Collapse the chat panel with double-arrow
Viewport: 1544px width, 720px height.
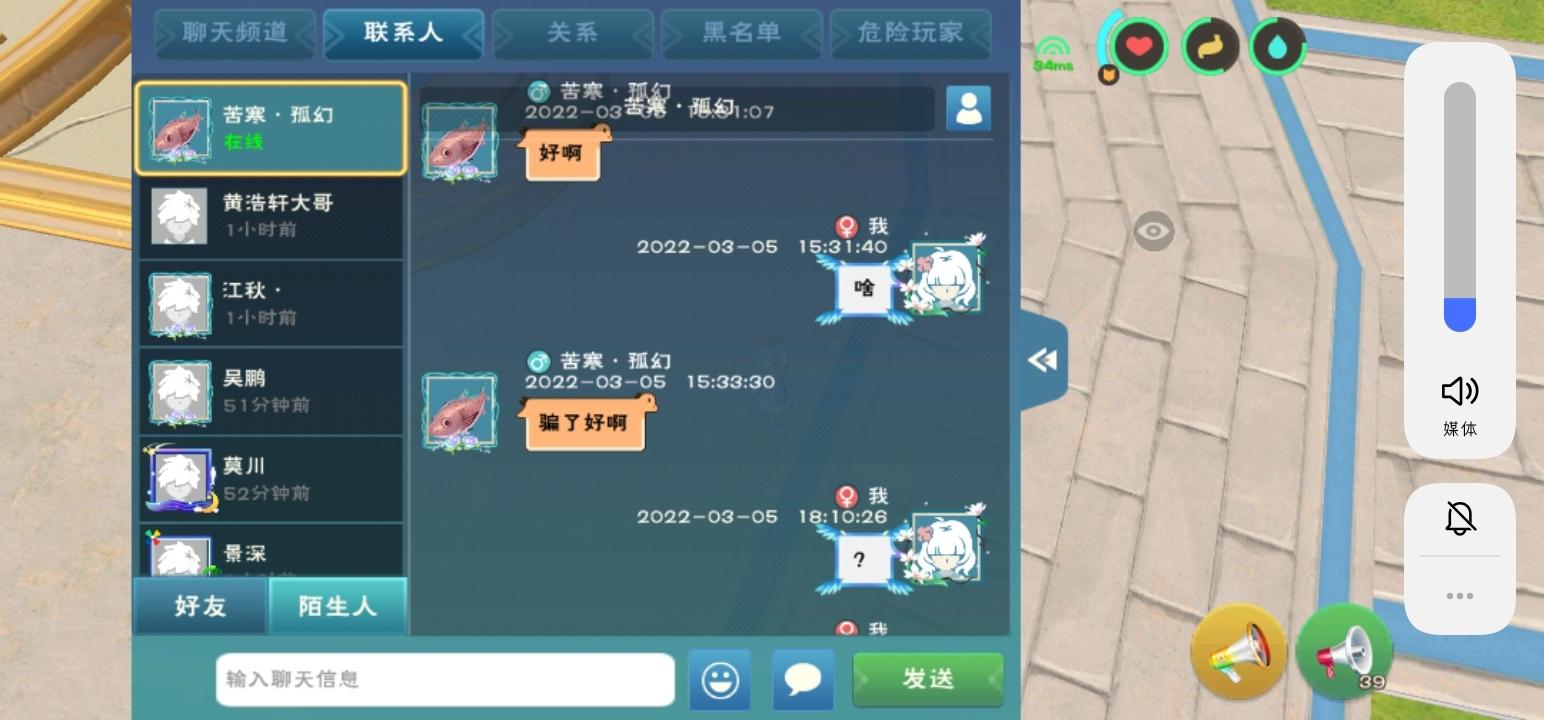1043,360
